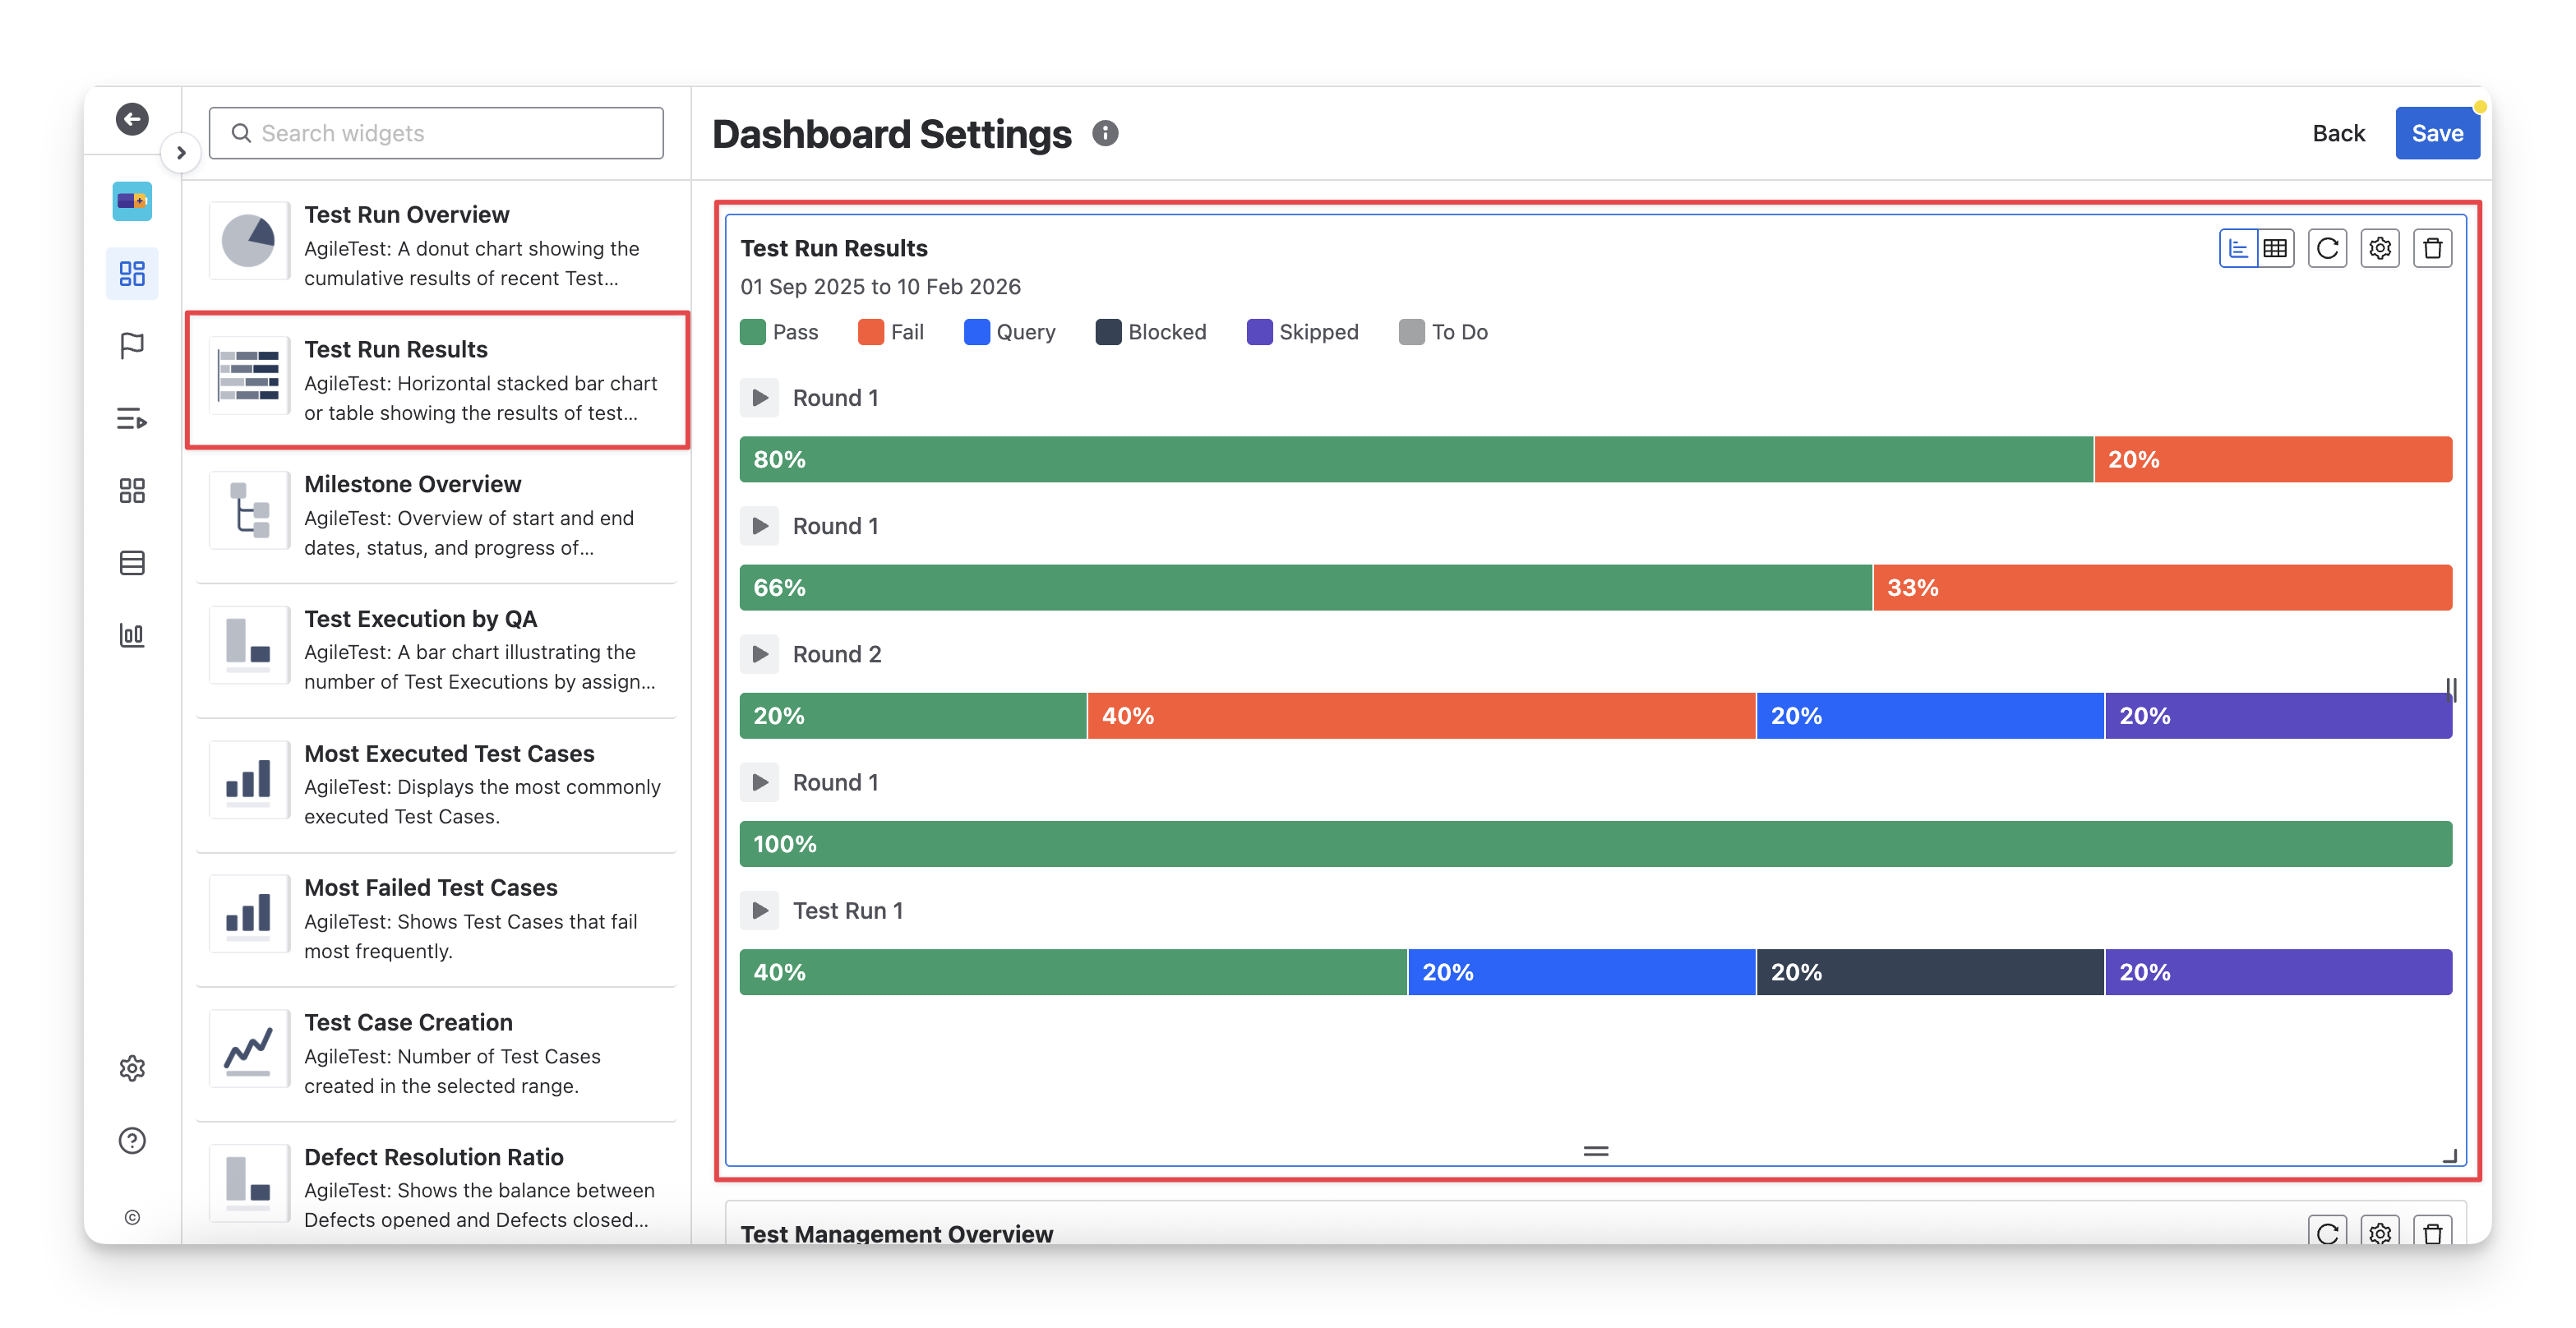Expand the Test Run 1 row
This screenshot has width=2576, height=1328.
click(x=760, y=910)
